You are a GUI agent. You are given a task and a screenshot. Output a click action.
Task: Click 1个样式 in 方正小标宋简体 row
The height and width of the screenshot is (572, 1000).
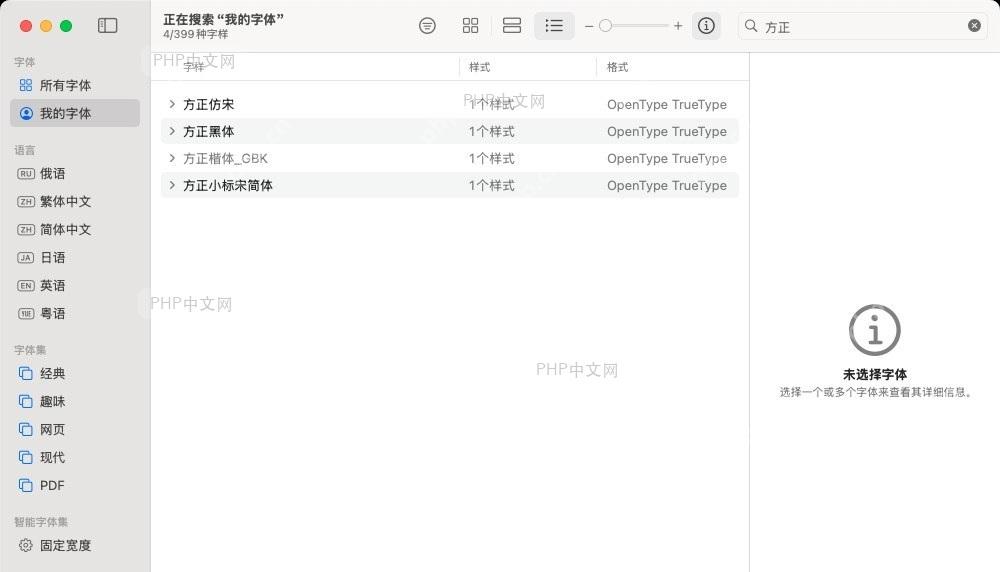491,186
